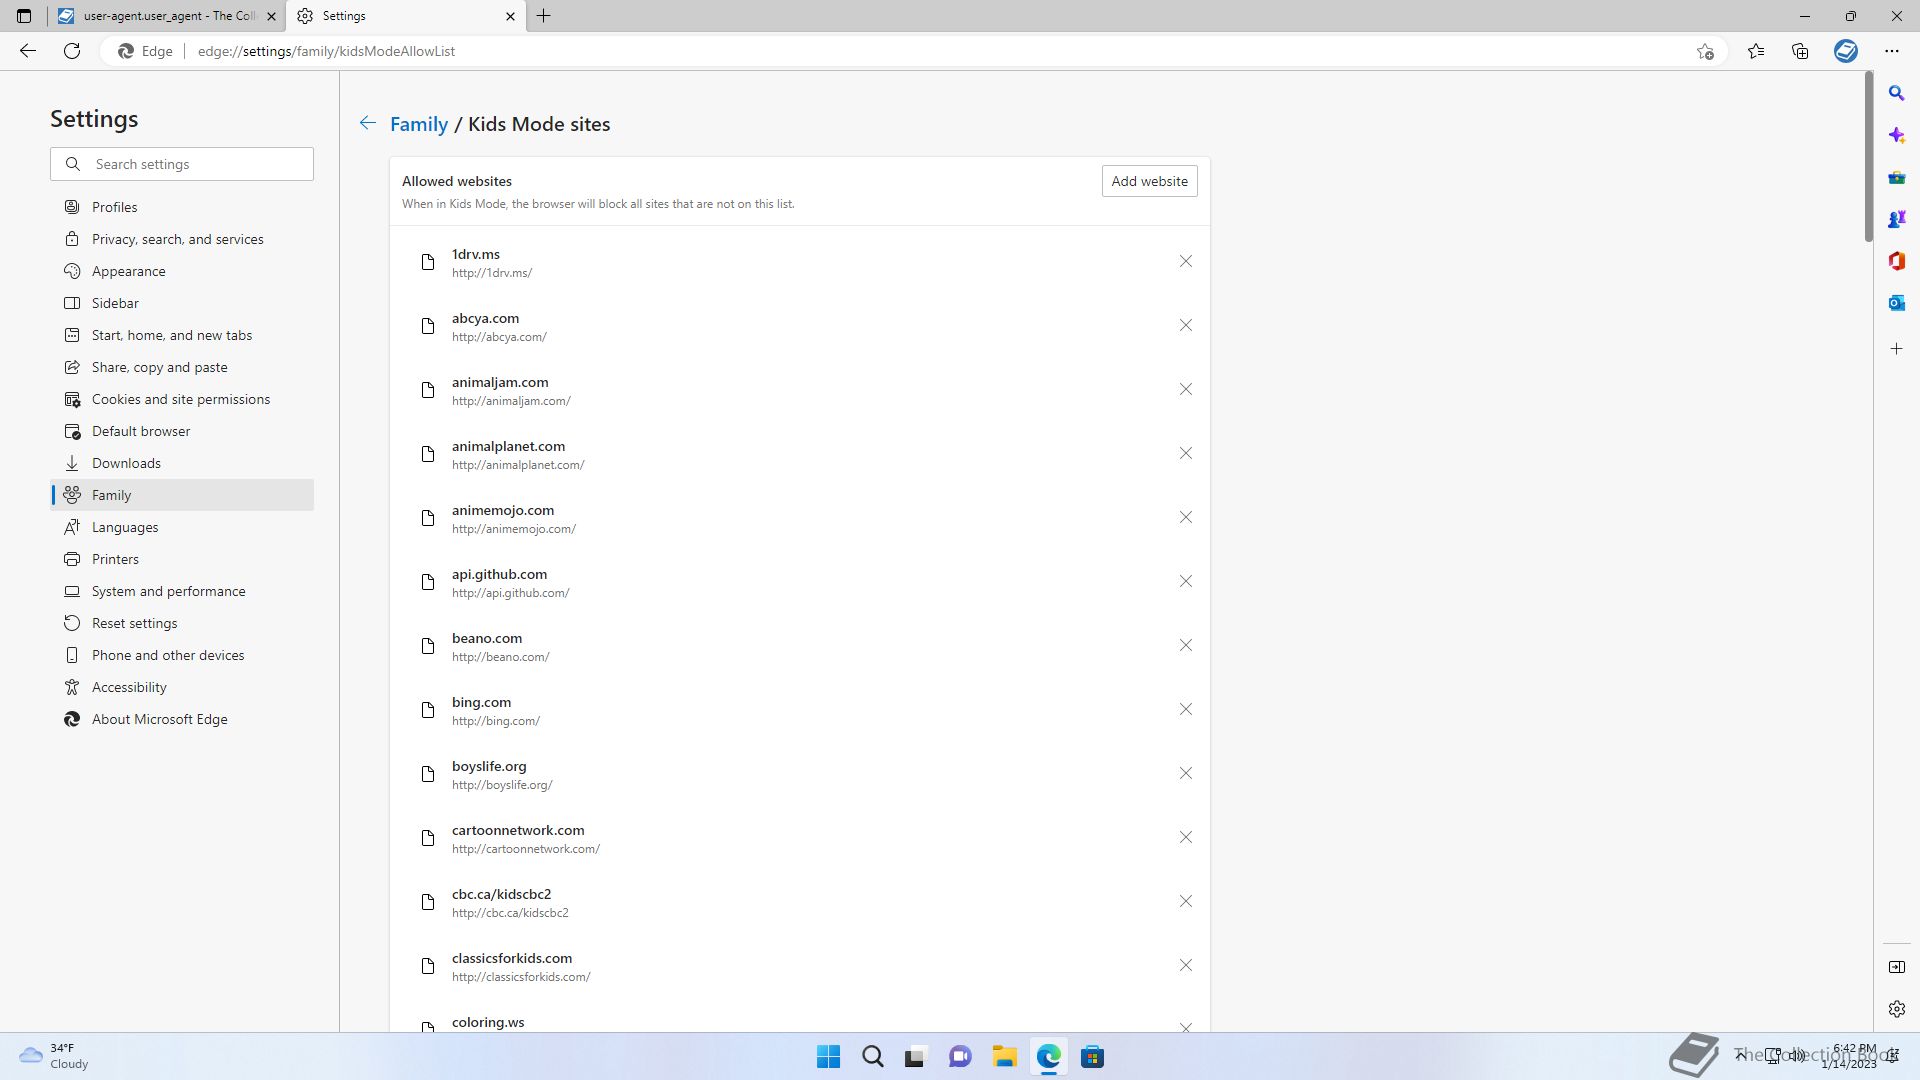Add an app to sidebar with plus
Screen dimensions: 1920x1080
tap(1896, 349)
